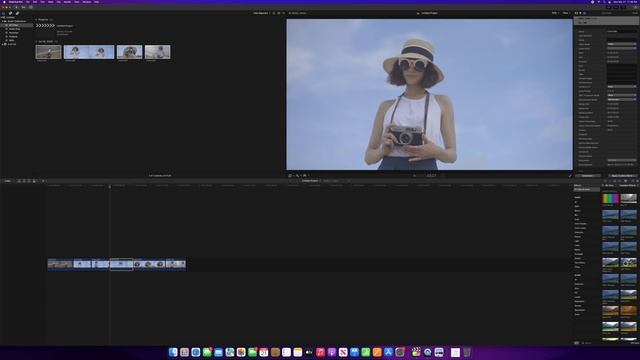Open the Video Roles dropdown in inspector
The image size is (640, 360).
(622, 44)
